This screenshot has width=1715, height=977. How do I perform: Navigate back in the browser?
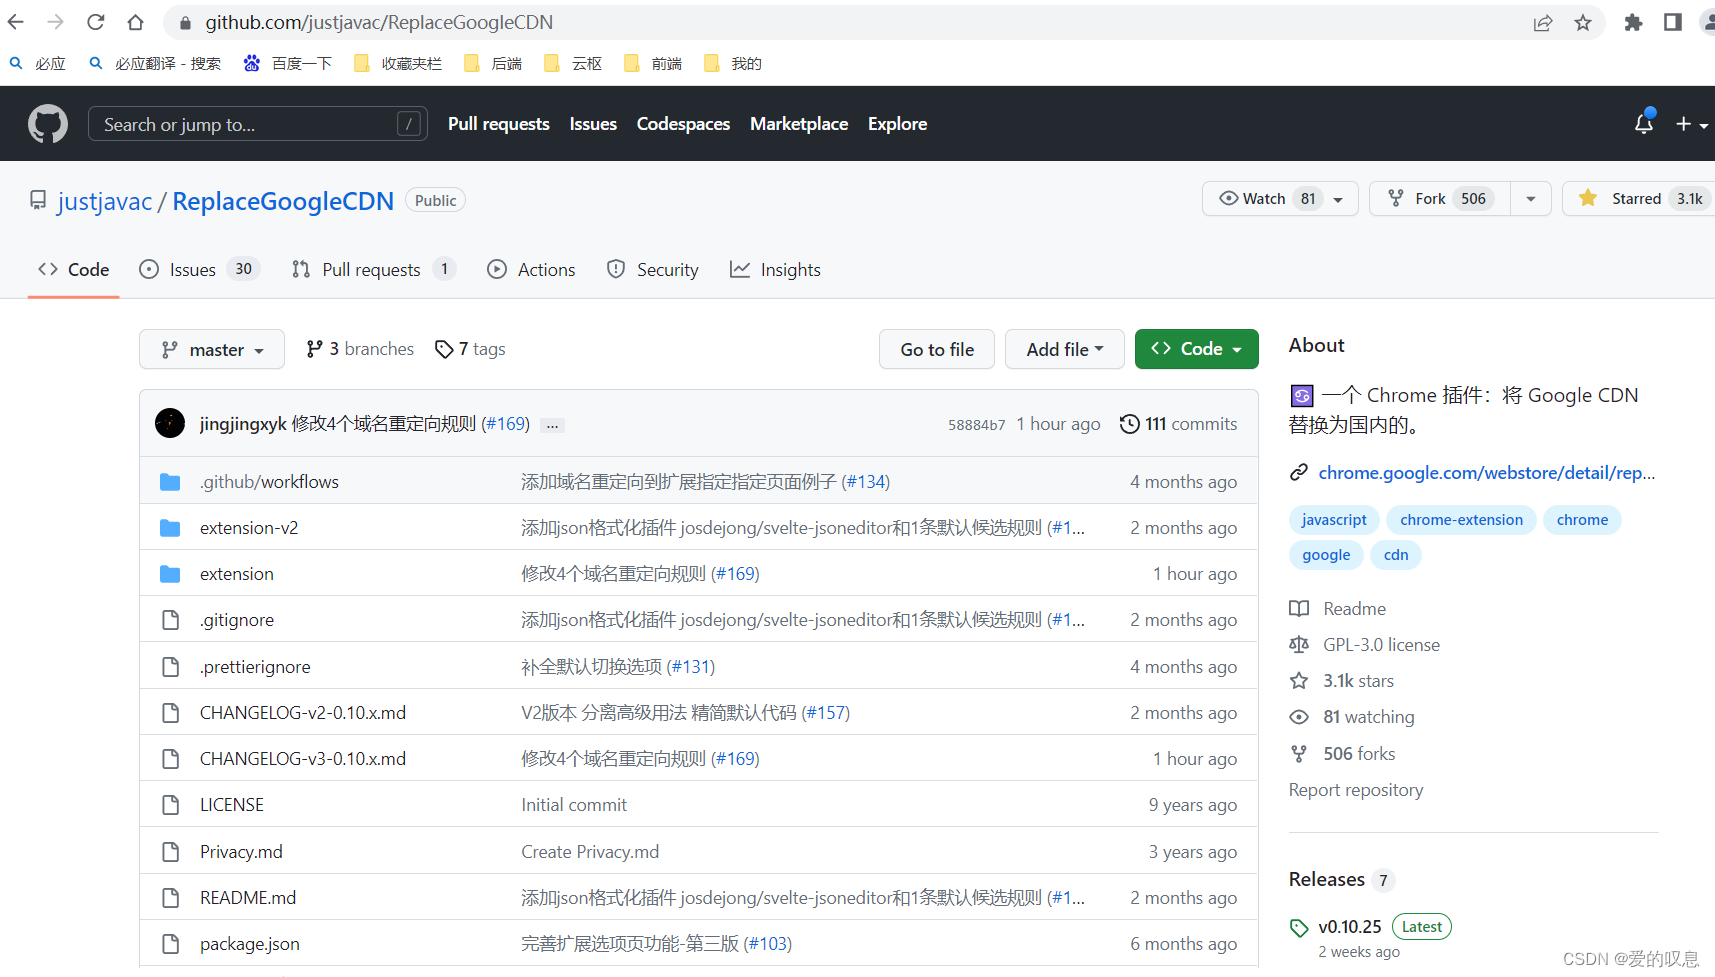pos(16,22)
